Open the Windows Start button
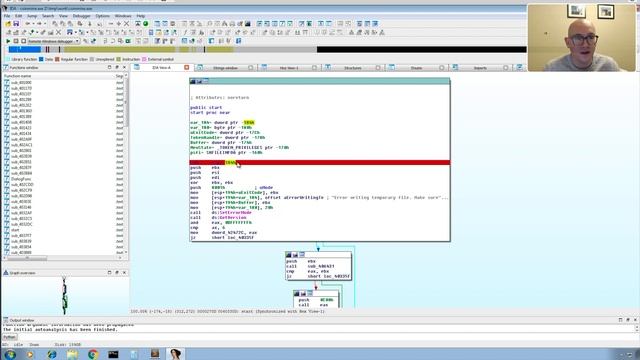 (x=10, y=354)
